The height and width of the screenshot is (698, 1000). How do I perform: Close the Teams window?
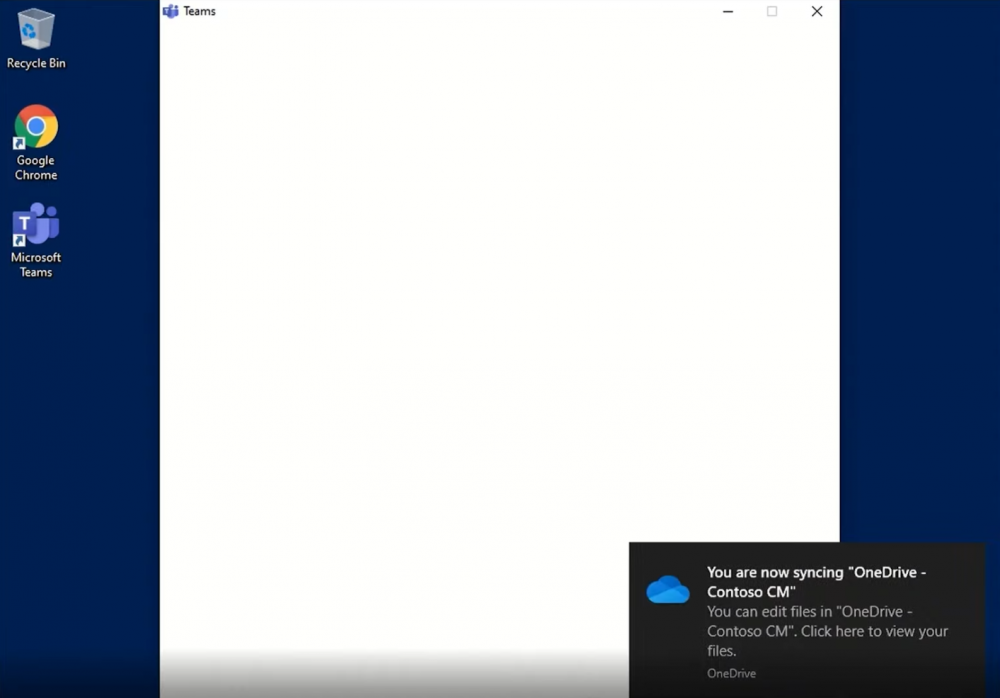817,12
